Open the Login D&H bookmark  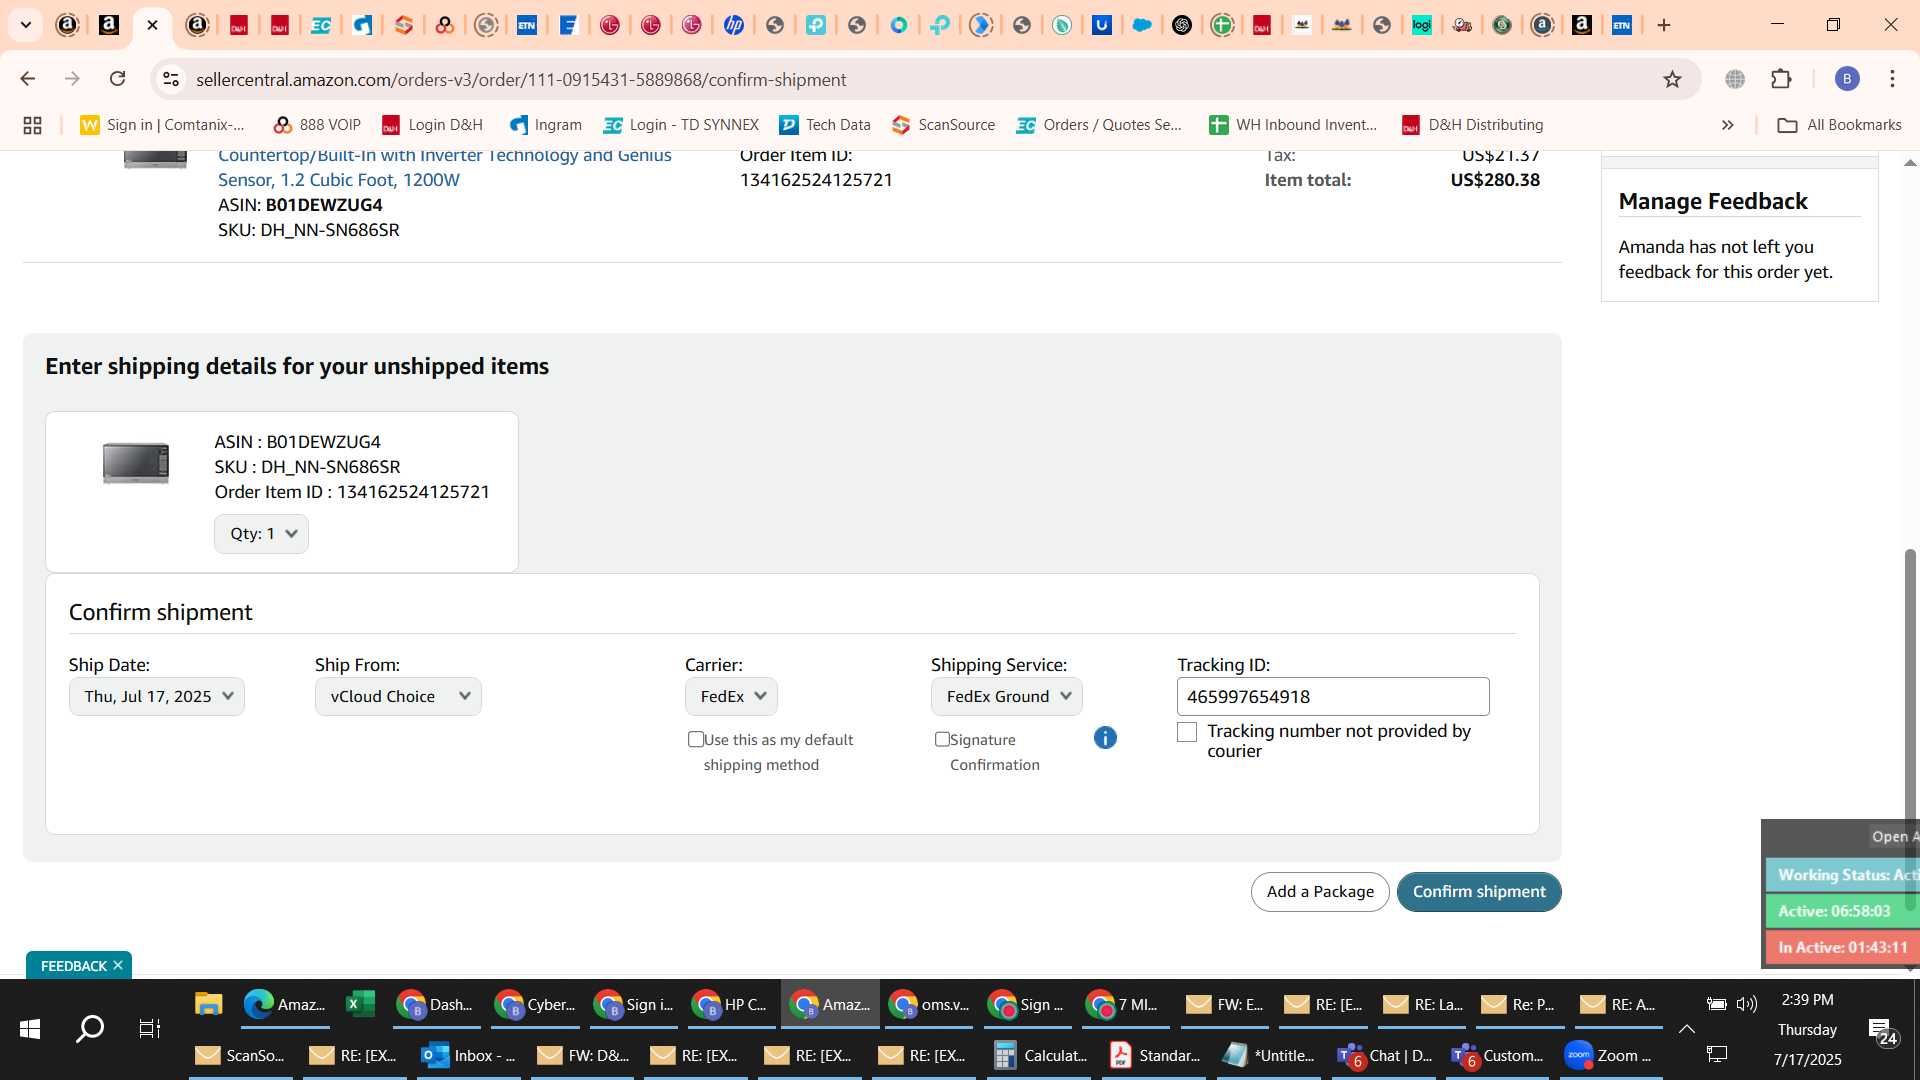[432, 125]
